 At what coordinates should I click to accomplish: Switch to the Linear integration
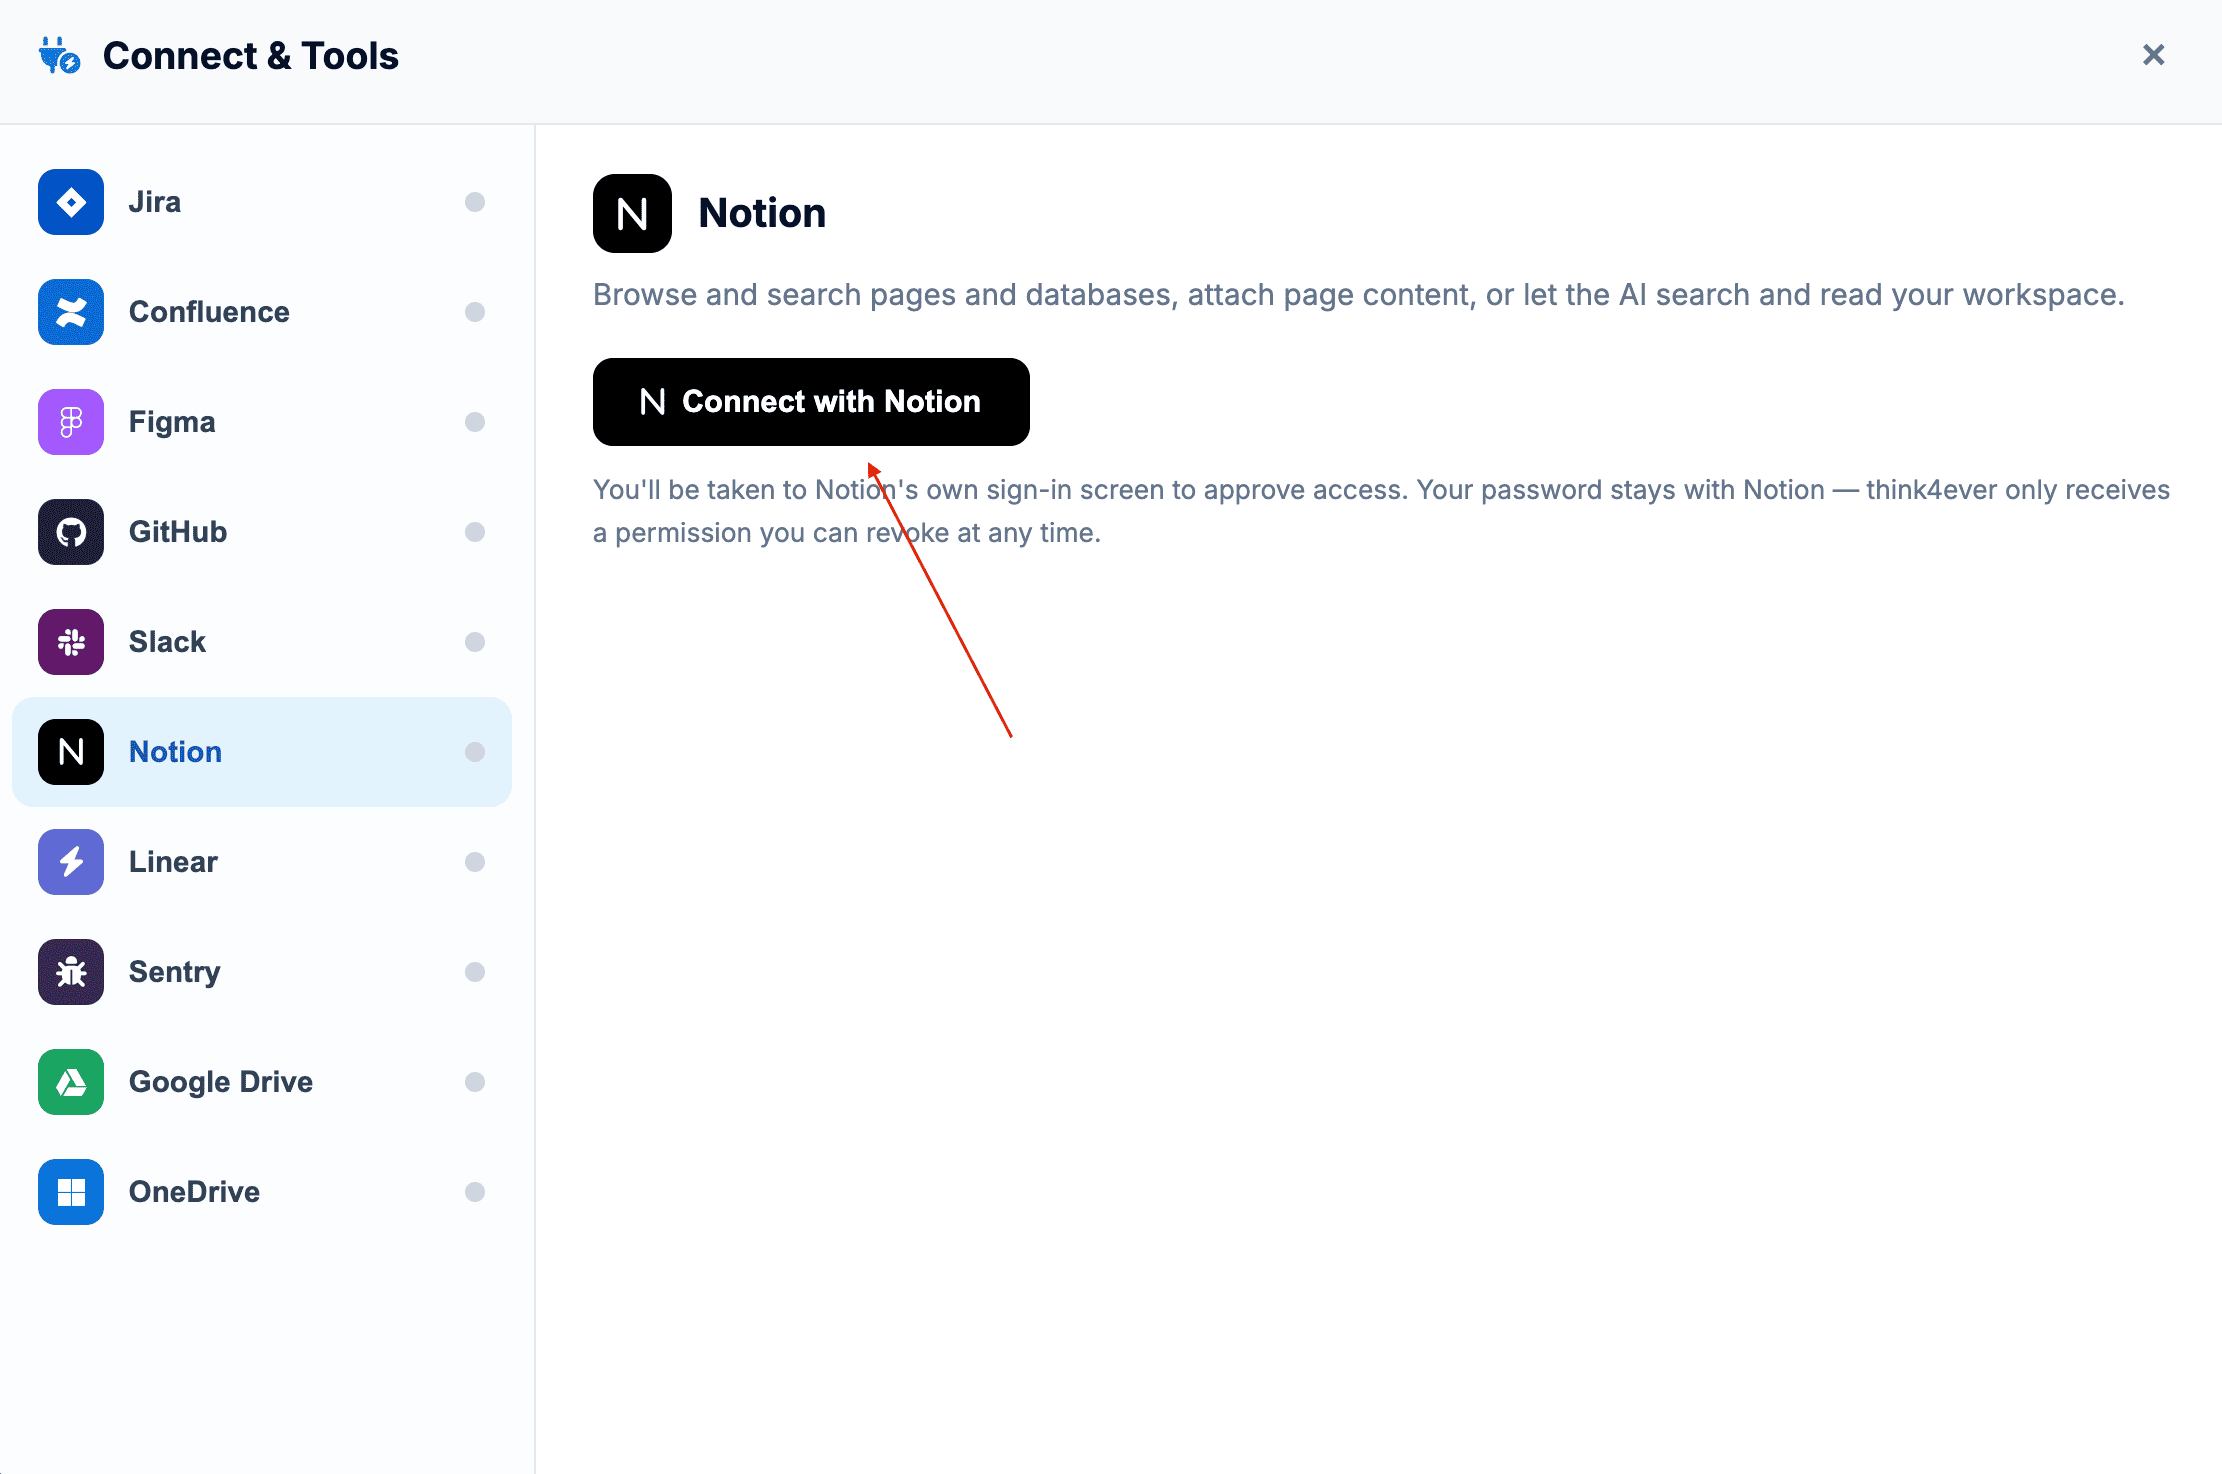[x=262, y=862]
